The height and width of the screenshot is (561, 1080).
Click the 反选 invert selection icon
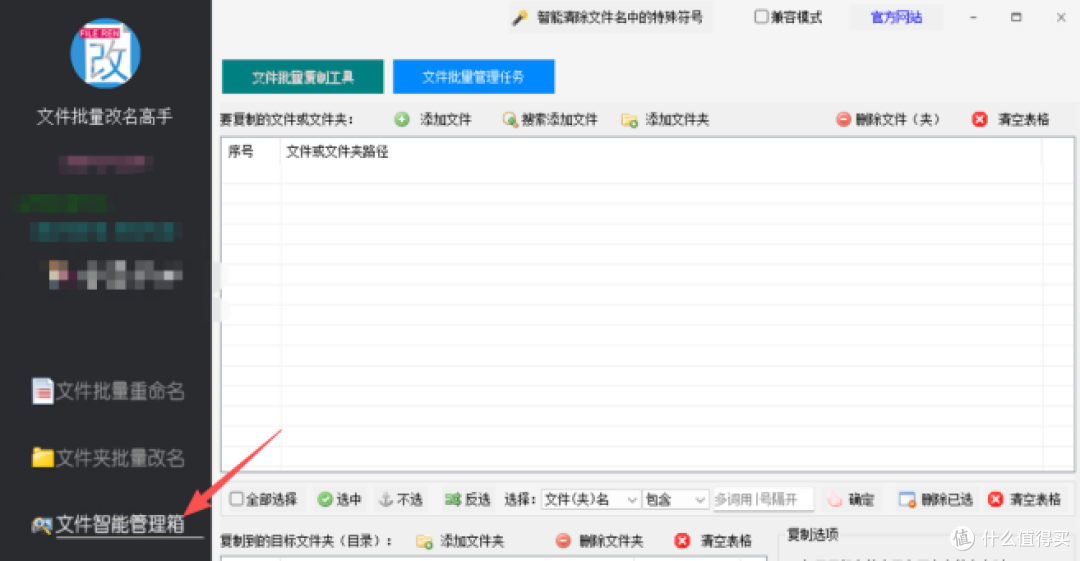[453, 500]
